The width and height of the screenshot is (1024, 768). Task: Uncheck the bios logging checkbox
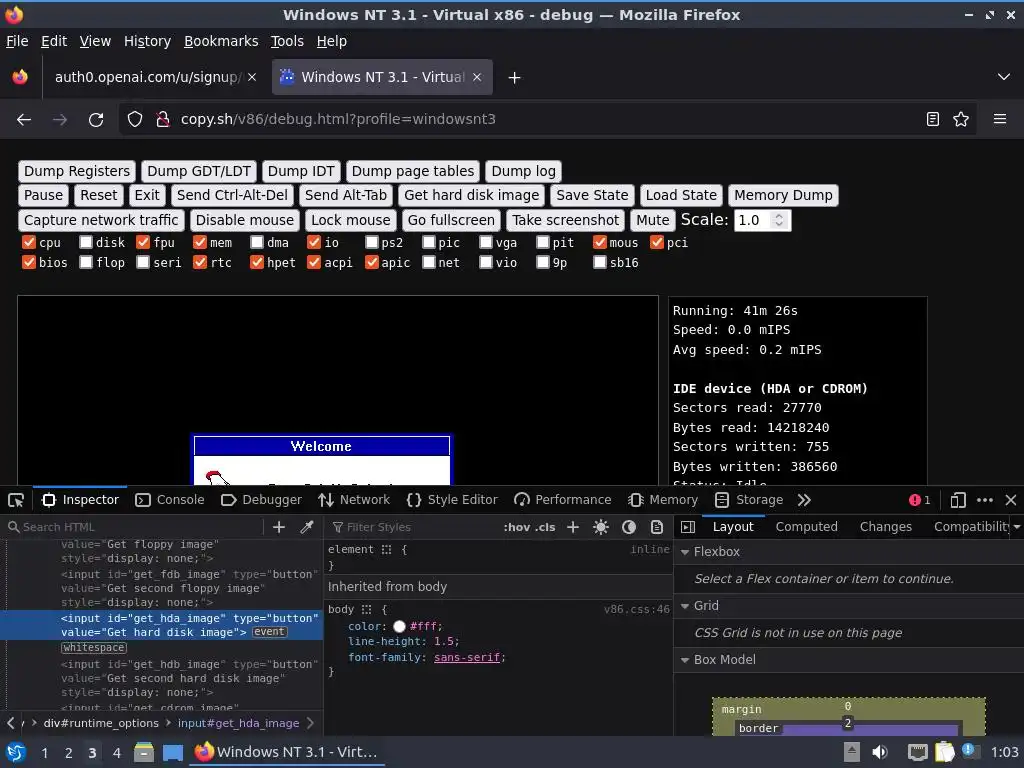pos(29,262)
